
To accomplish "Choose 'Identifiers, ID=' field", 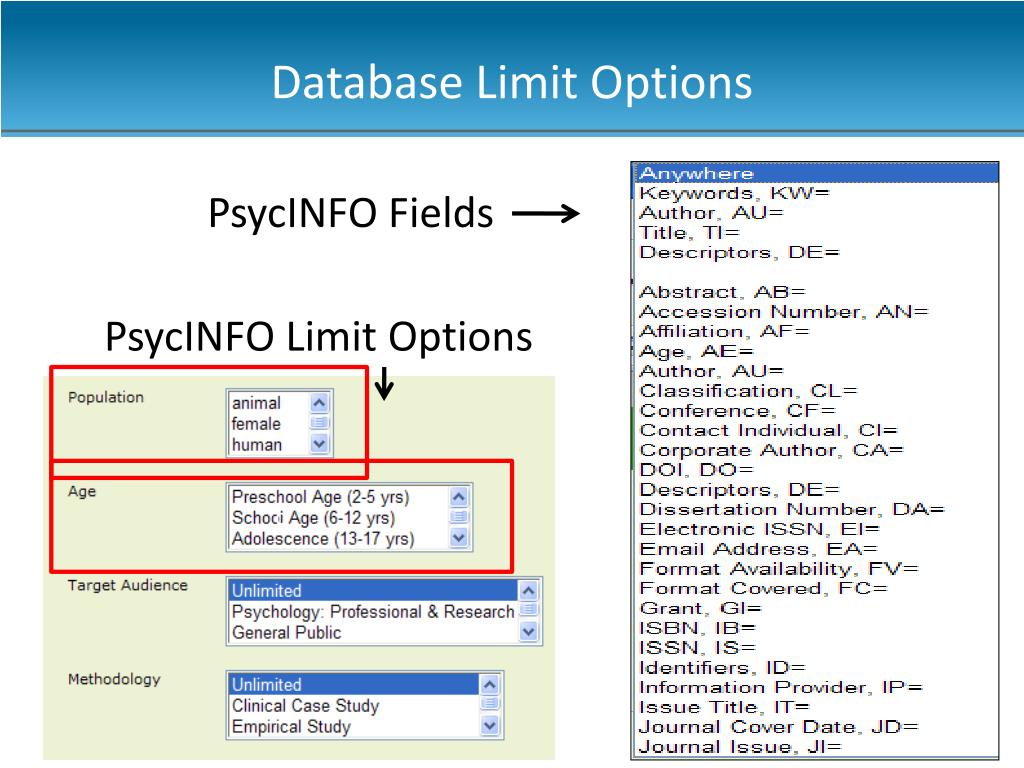I will click(722, 667).
